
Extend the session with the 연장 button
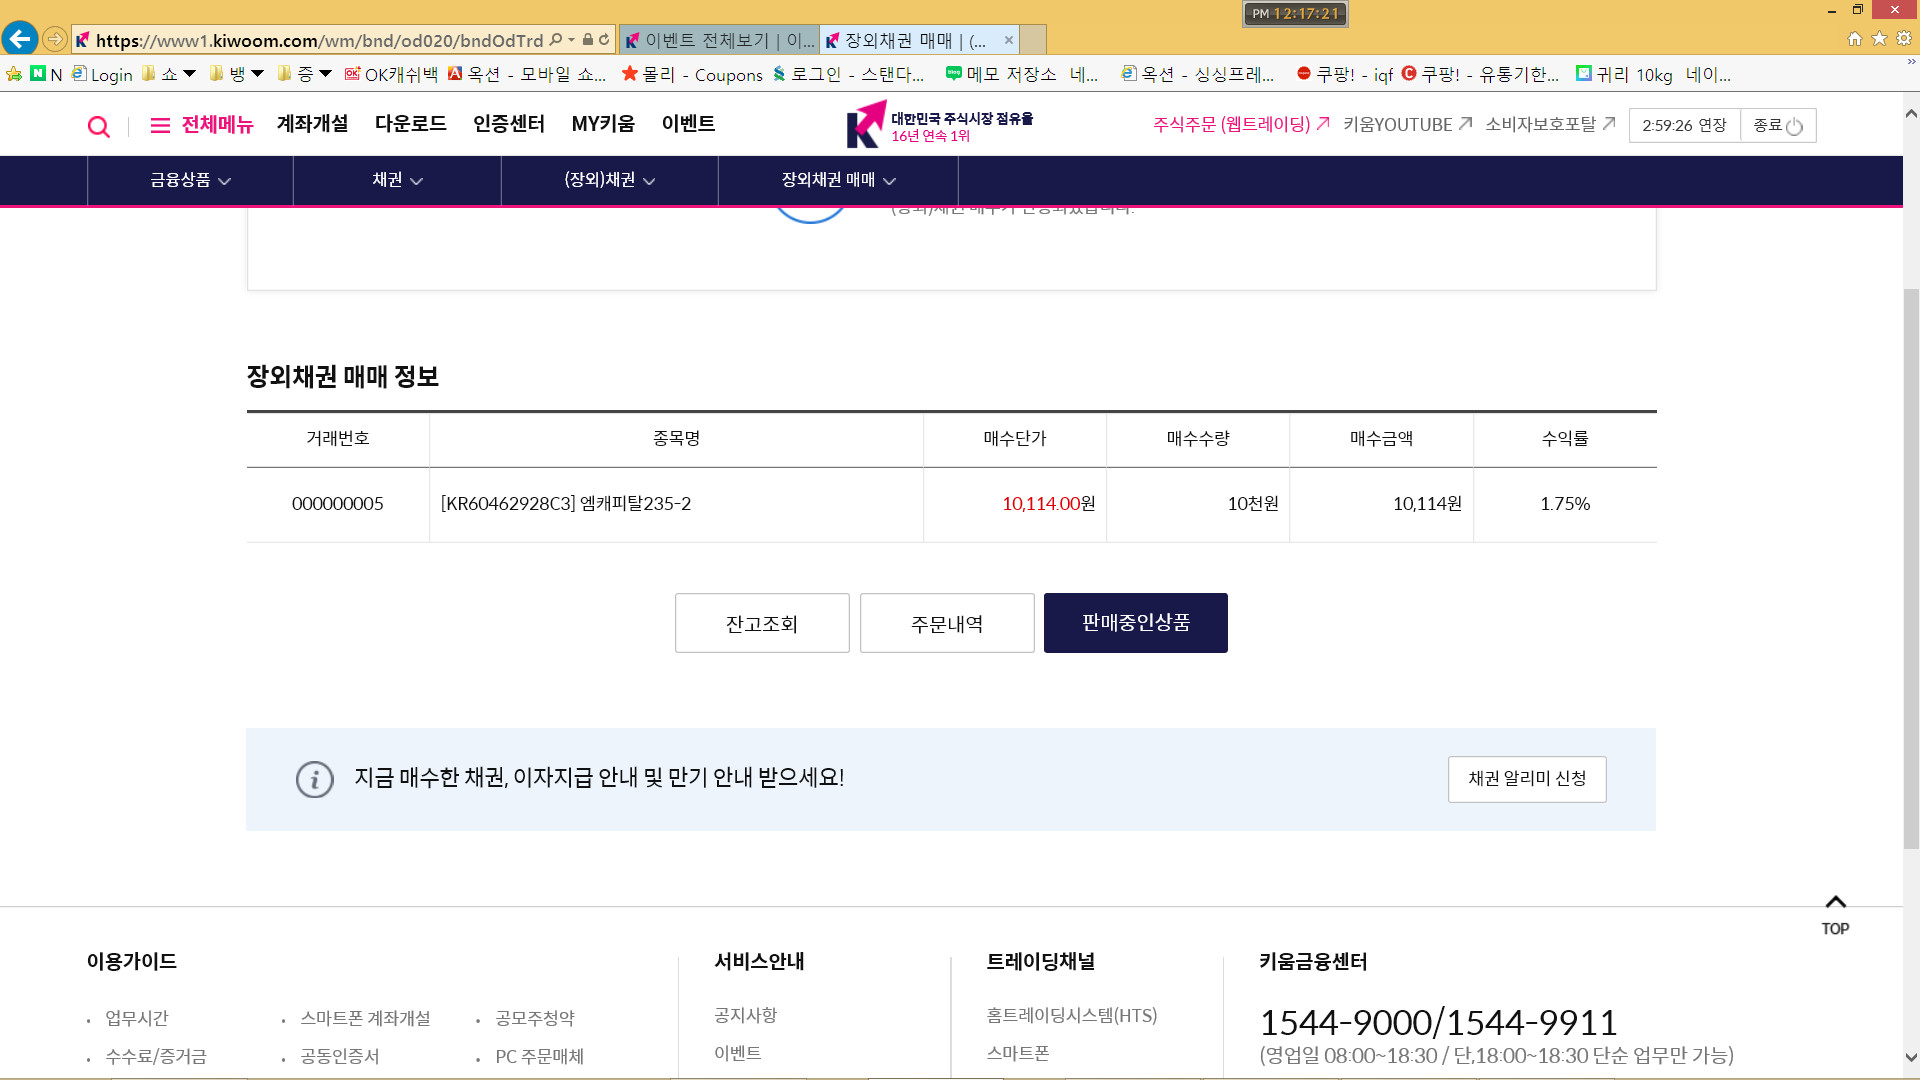(1712, 126)
